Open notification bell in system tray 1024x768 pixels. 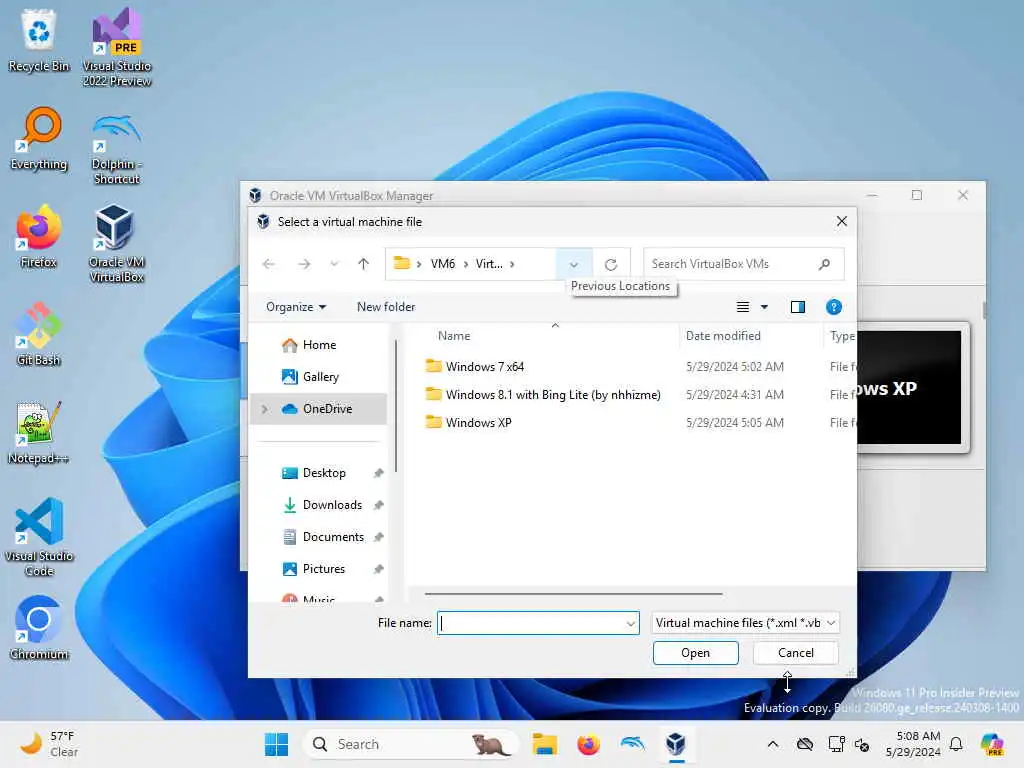coord(956,744)
